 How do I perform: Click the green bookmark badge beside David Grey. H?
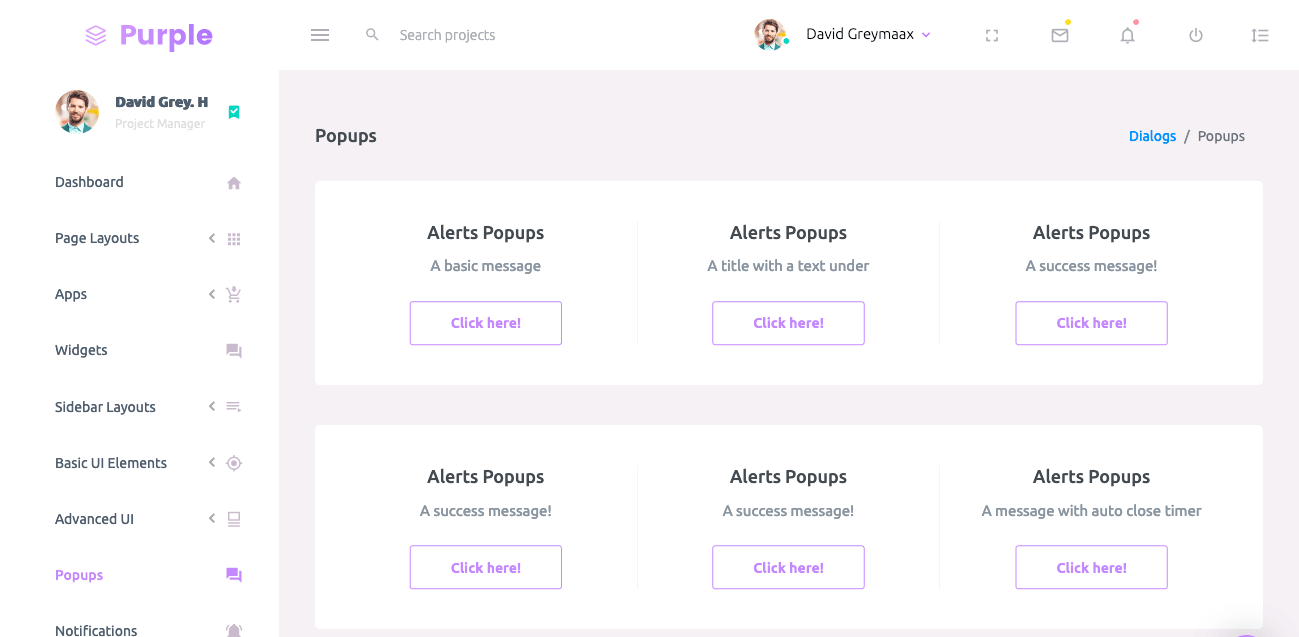click(x=234, y=112)
